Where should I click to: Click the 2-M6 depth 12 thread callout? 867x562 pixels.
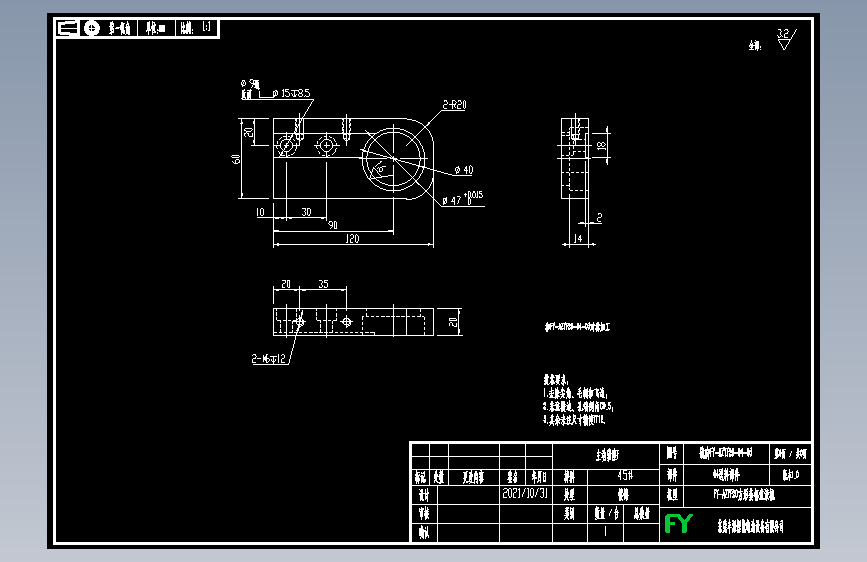click(269, 359)
